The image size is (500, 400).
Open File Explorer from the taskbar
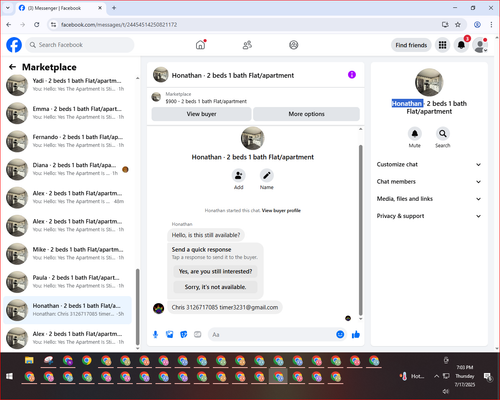tap(29, 360)
